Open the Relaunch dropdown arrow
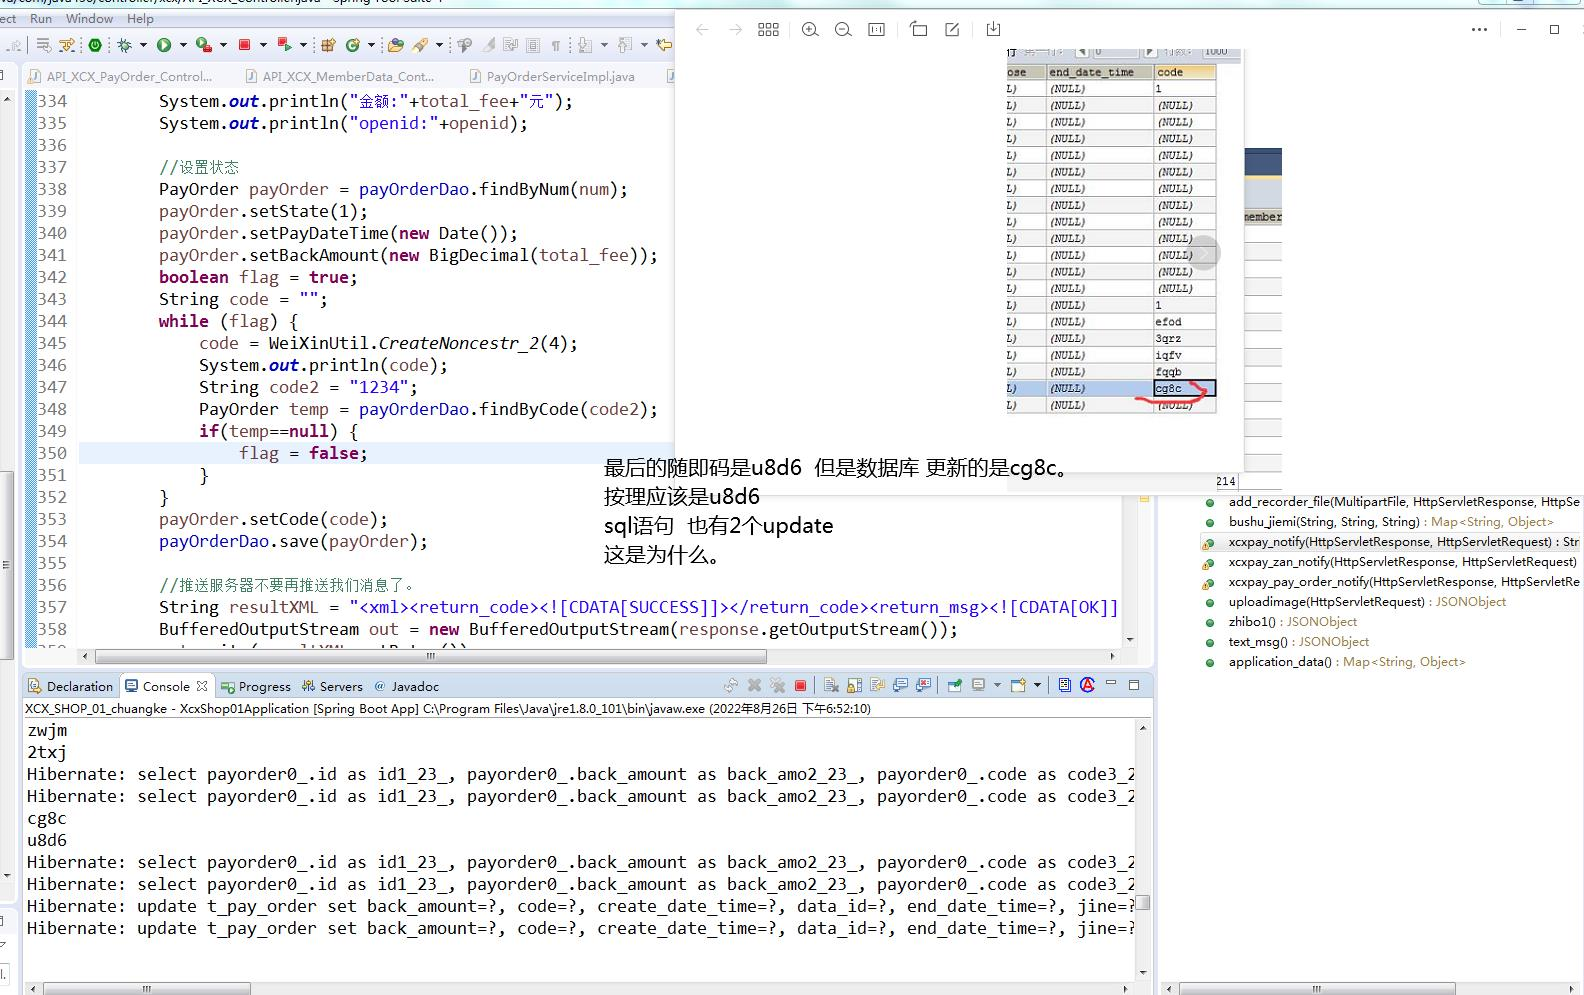The width and height of the screenshot is (1584, 995). pos(303,45)
